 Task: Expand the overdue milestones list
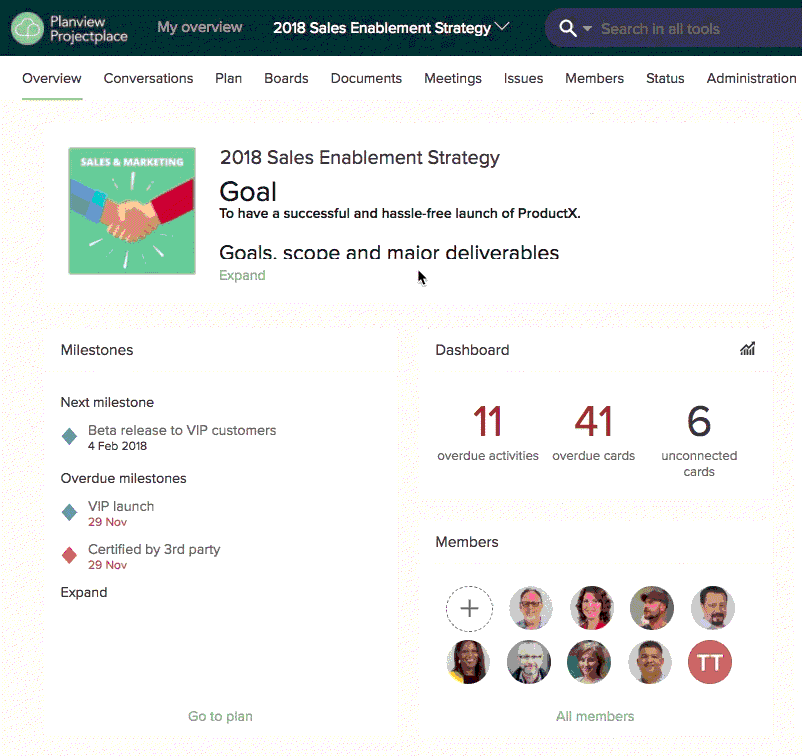click(x=84, y=592)
